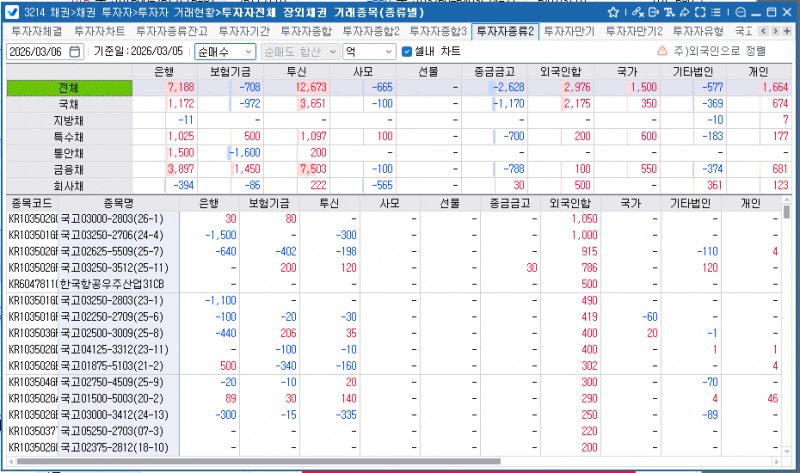
Task: Select row 국고03250-2706(24-4)
Action: pyautogui.click(x=393, y=235)
